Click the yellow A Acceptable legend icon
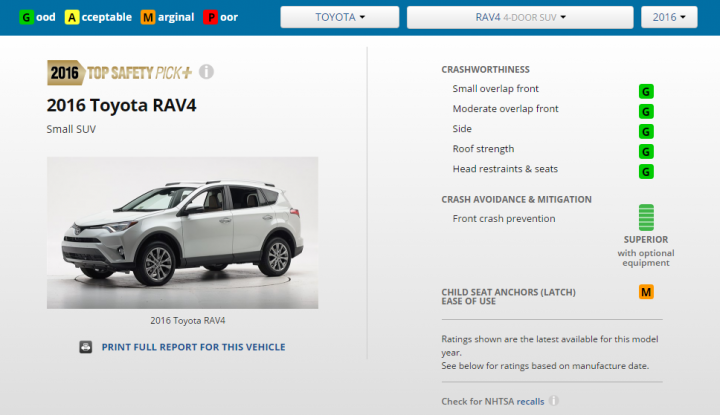The height and width of the screenshot is (415, 720). pyautogui.click(x=72, y=17)
